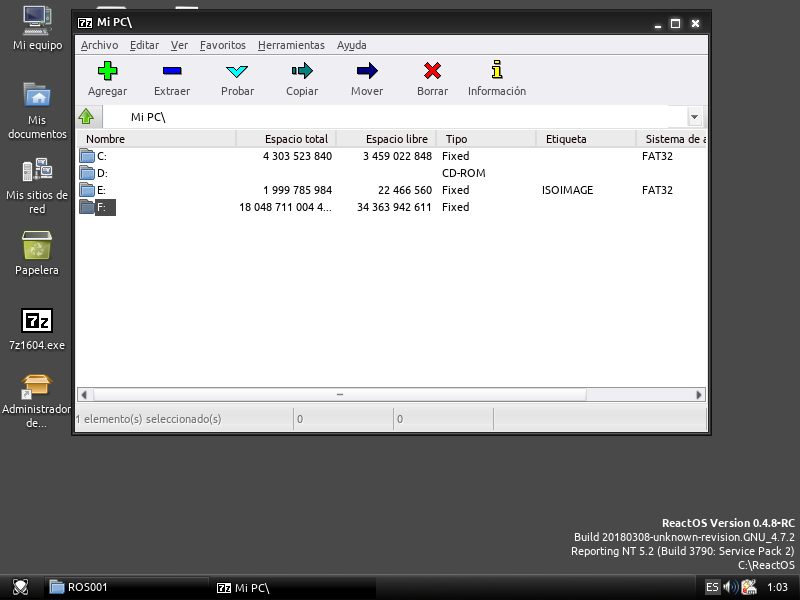Open the Herramientas menu
The width and height of the screenshot is (800, 600).
tap(291, 45)
